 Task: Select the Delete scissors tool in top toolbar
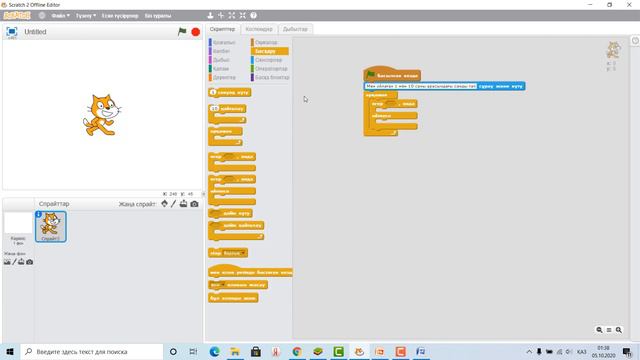(221, 16)
